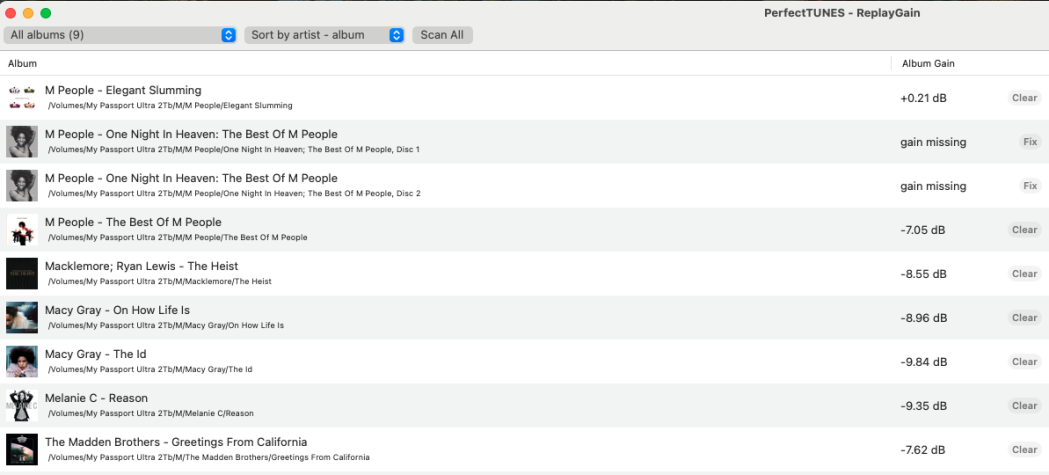
Task: Open the Sort by artist - album dropdown
Action: coord(324,35)
